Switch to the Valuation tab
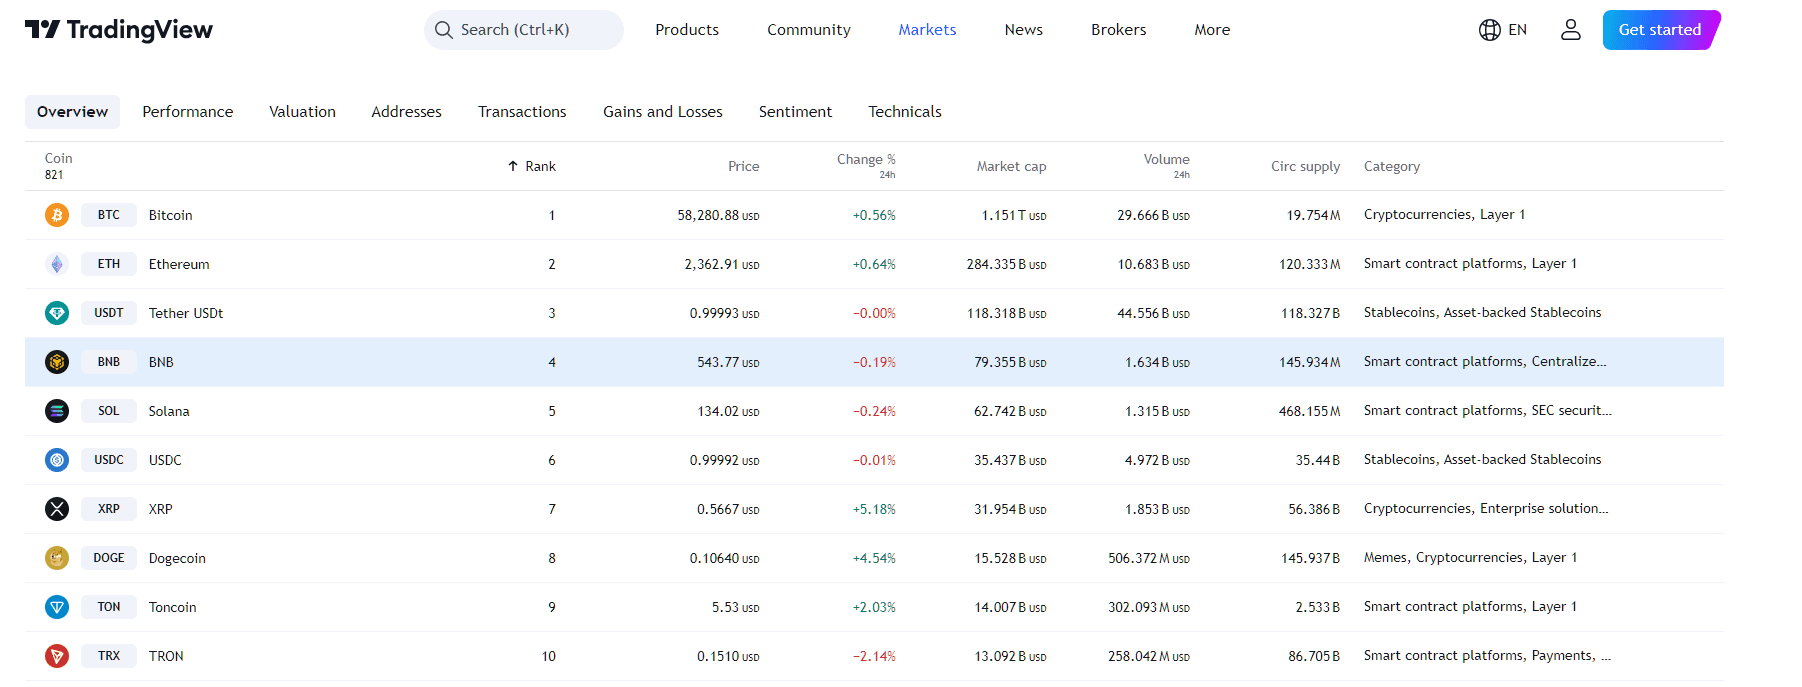The image size is (1802, 687). click(x=302, y=112)
